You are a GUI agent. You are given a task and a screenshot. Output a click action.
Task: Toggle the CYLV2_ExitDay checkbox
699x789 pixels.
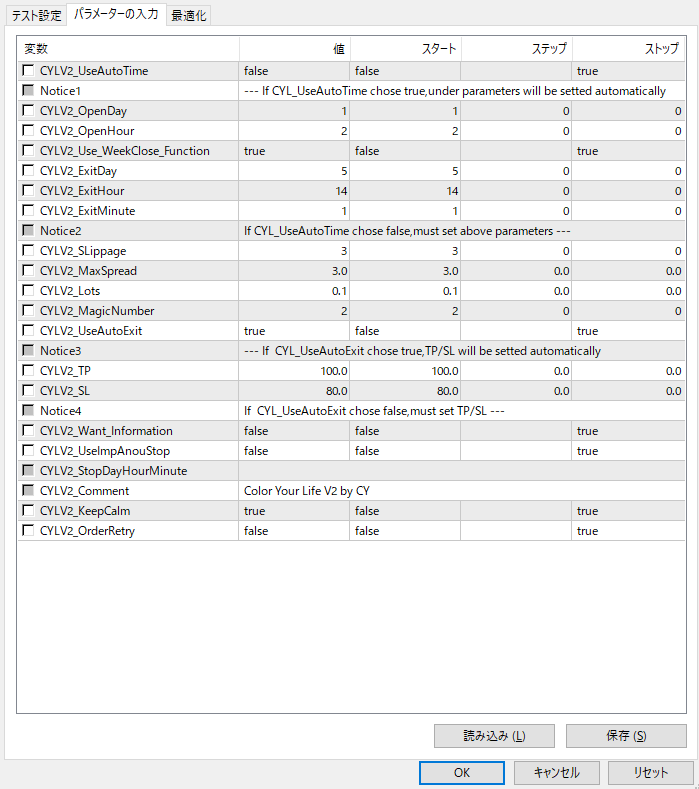(28, 171)
